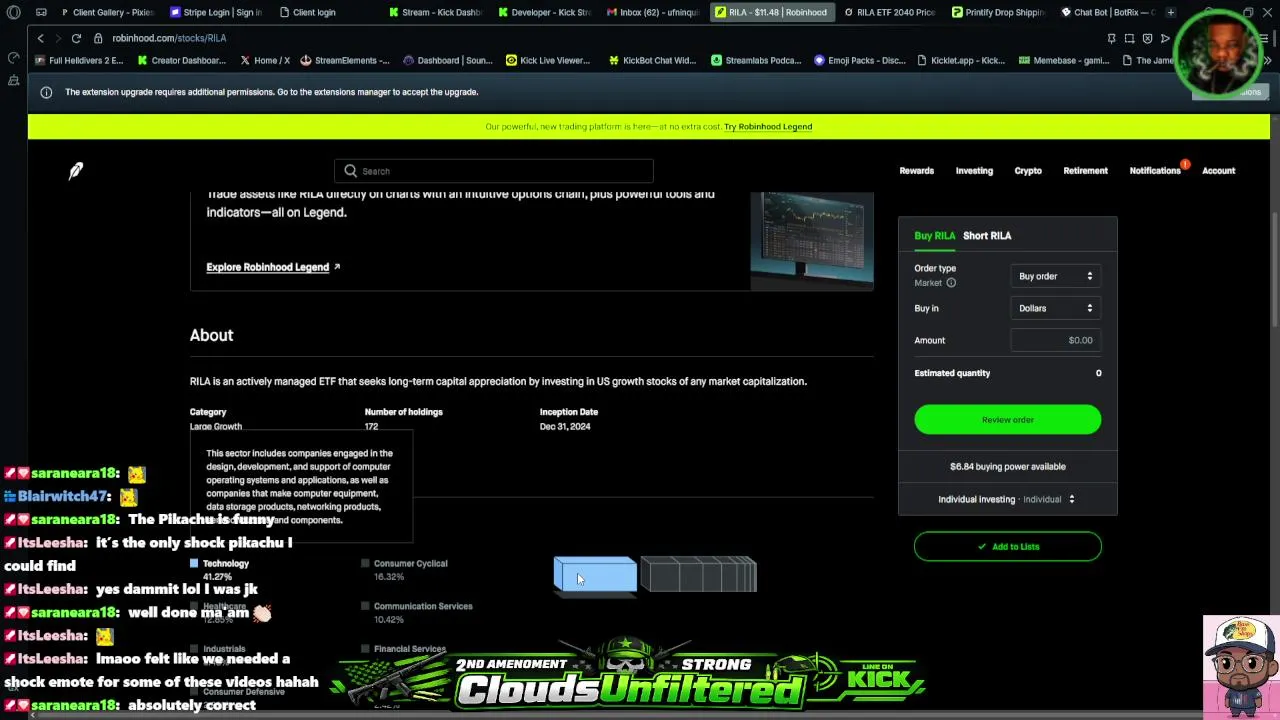Open KickBot Chat Widget bookmark

[651, 60]
